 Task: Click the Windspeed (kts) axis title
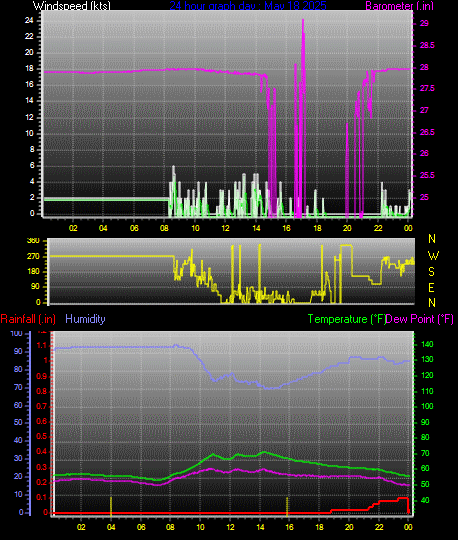click(x=72, y=6)
